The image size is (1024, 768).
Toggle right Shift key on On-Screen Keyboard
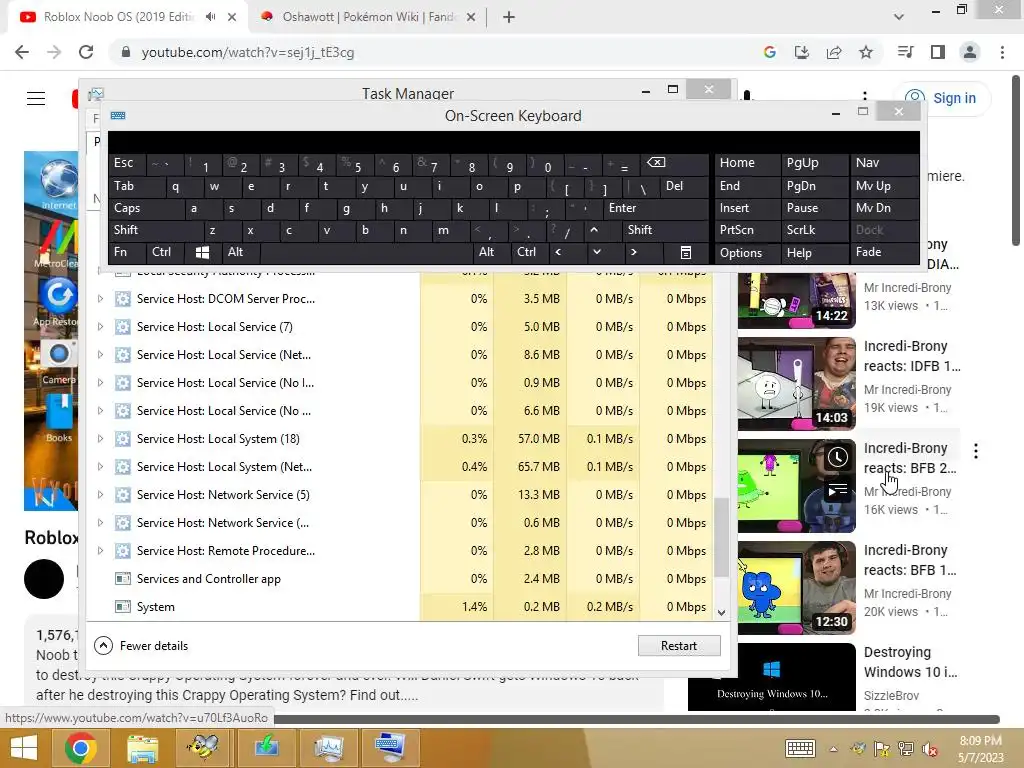point(665,230)
